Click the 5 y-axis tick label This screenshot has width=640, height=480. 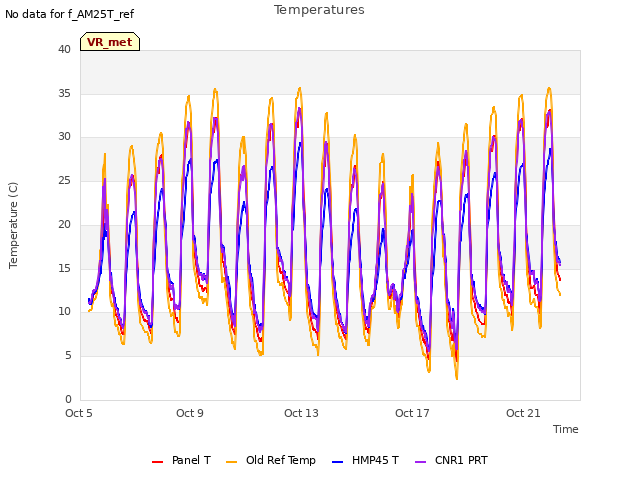pyautogui.click(x=68, y=356)
